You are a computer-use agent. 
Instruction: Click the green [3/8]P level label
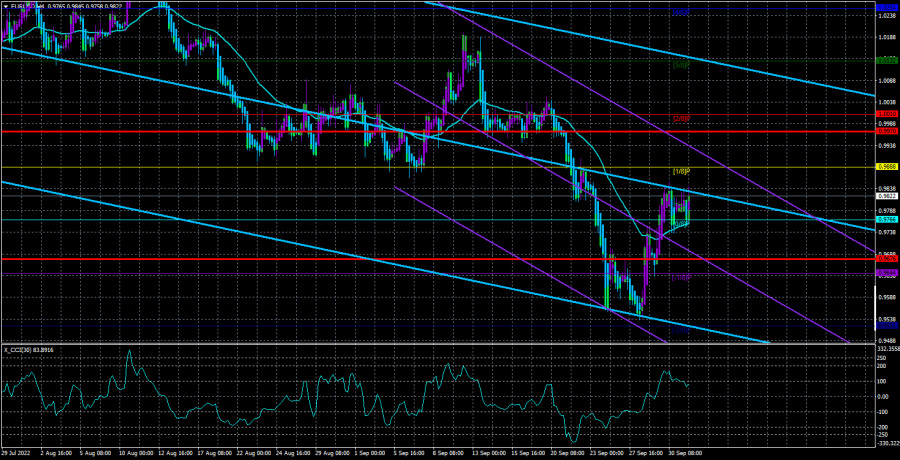click(x=681, y=65)
